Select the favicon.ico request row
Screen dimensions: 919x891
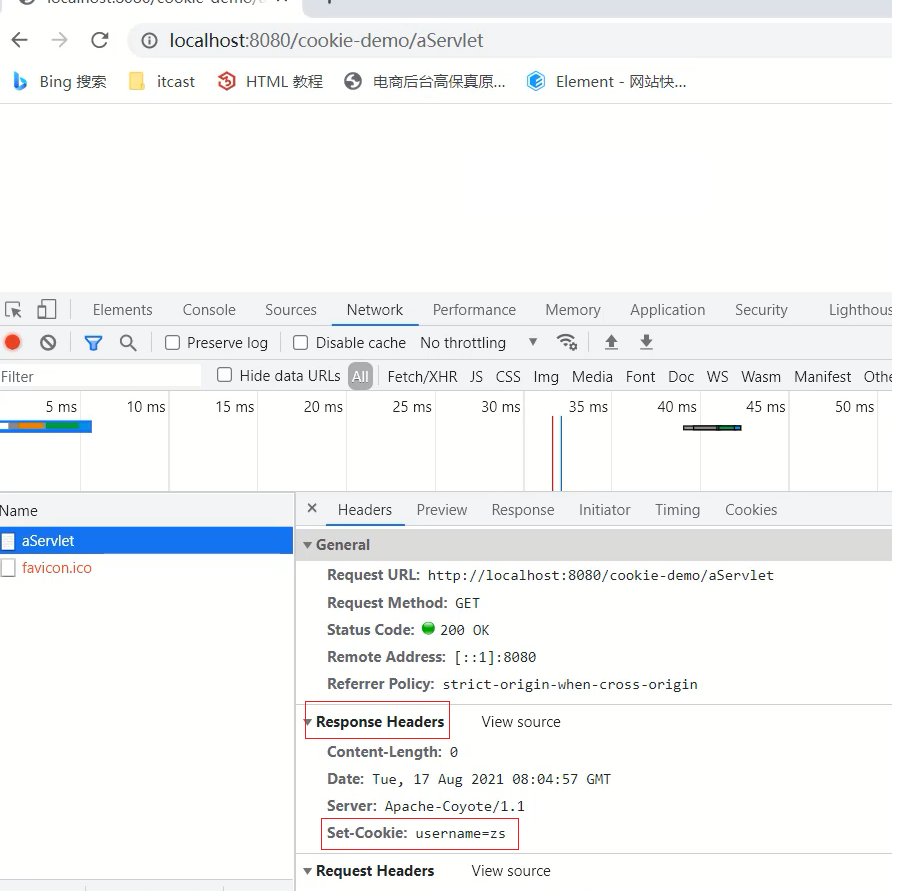(x=147, y=567)
